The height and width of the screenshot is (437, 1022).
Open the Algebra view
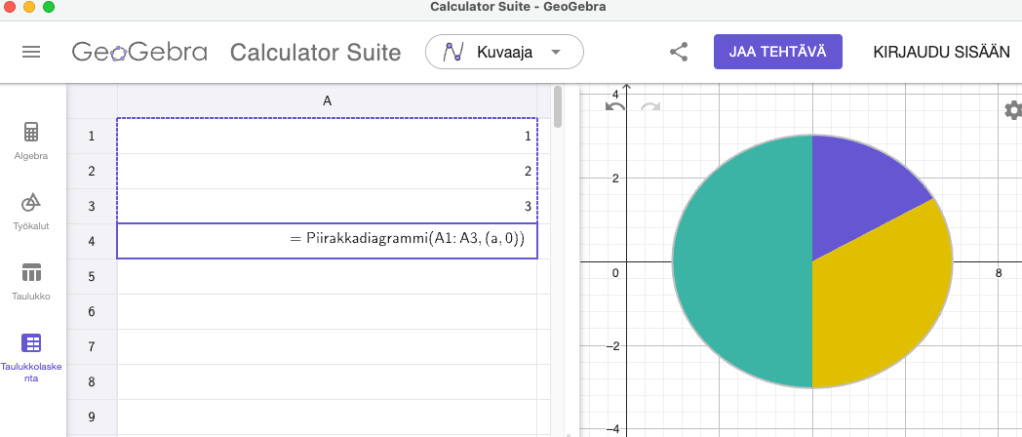[x=31, y=140]
